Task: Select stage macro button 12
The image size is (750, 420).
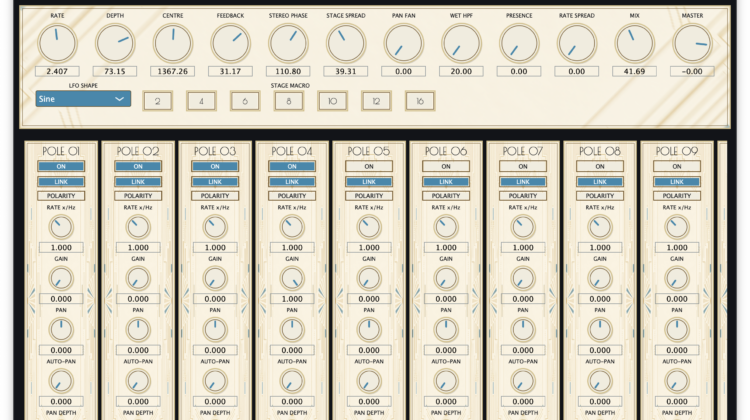Action: [376, 101]
